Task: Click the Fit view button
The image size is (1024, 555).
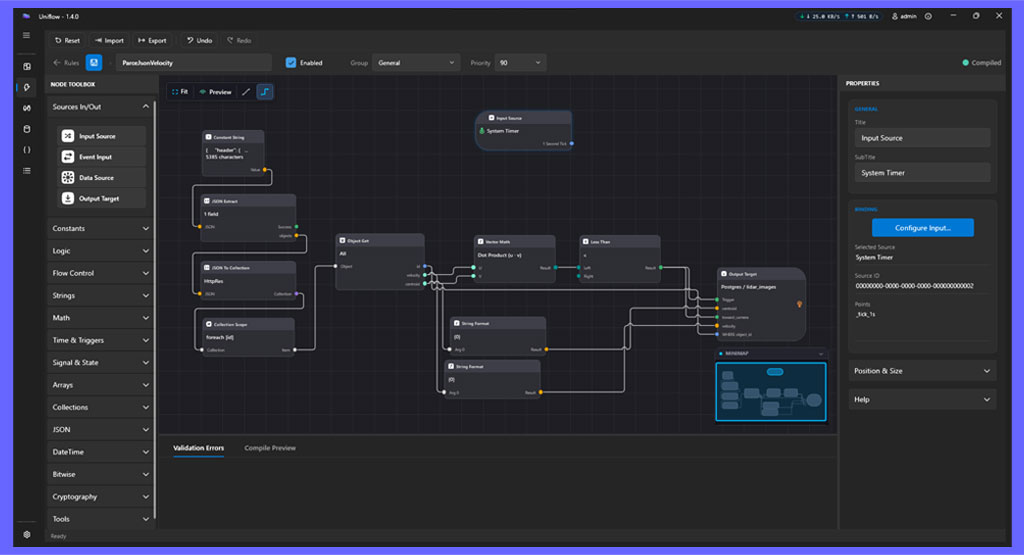Action: (x=180, y=92)
